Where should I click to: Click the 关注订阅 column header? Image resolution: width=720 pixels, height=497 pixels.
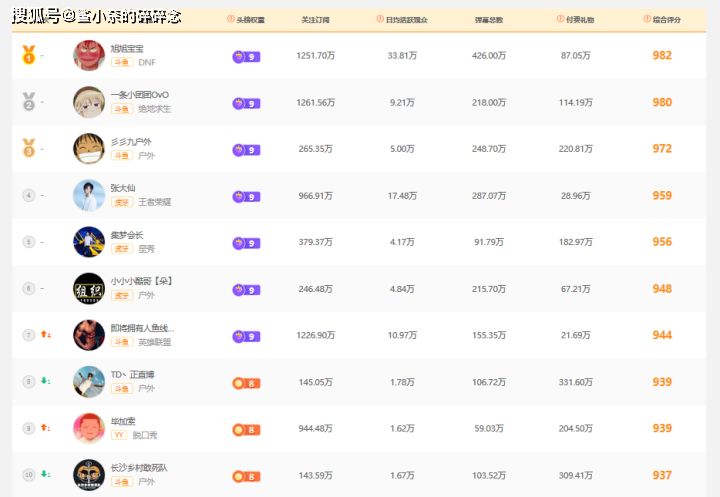(x=315, y=20)
